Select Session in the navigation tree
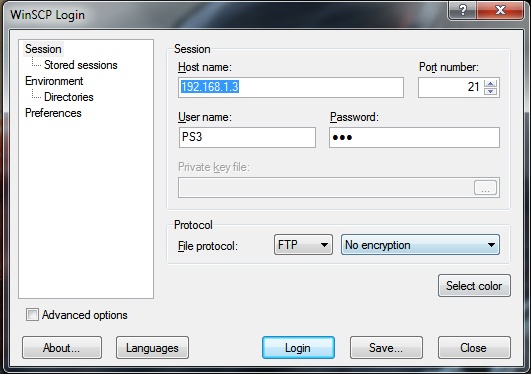 coord(43,49)
